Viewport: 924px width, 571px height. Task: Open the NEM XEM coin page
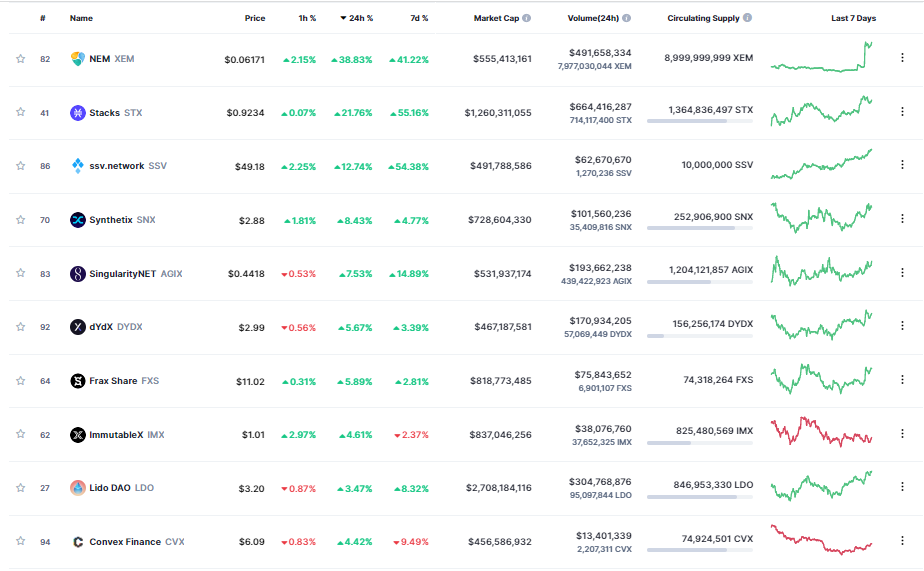[x=111, y=59]
